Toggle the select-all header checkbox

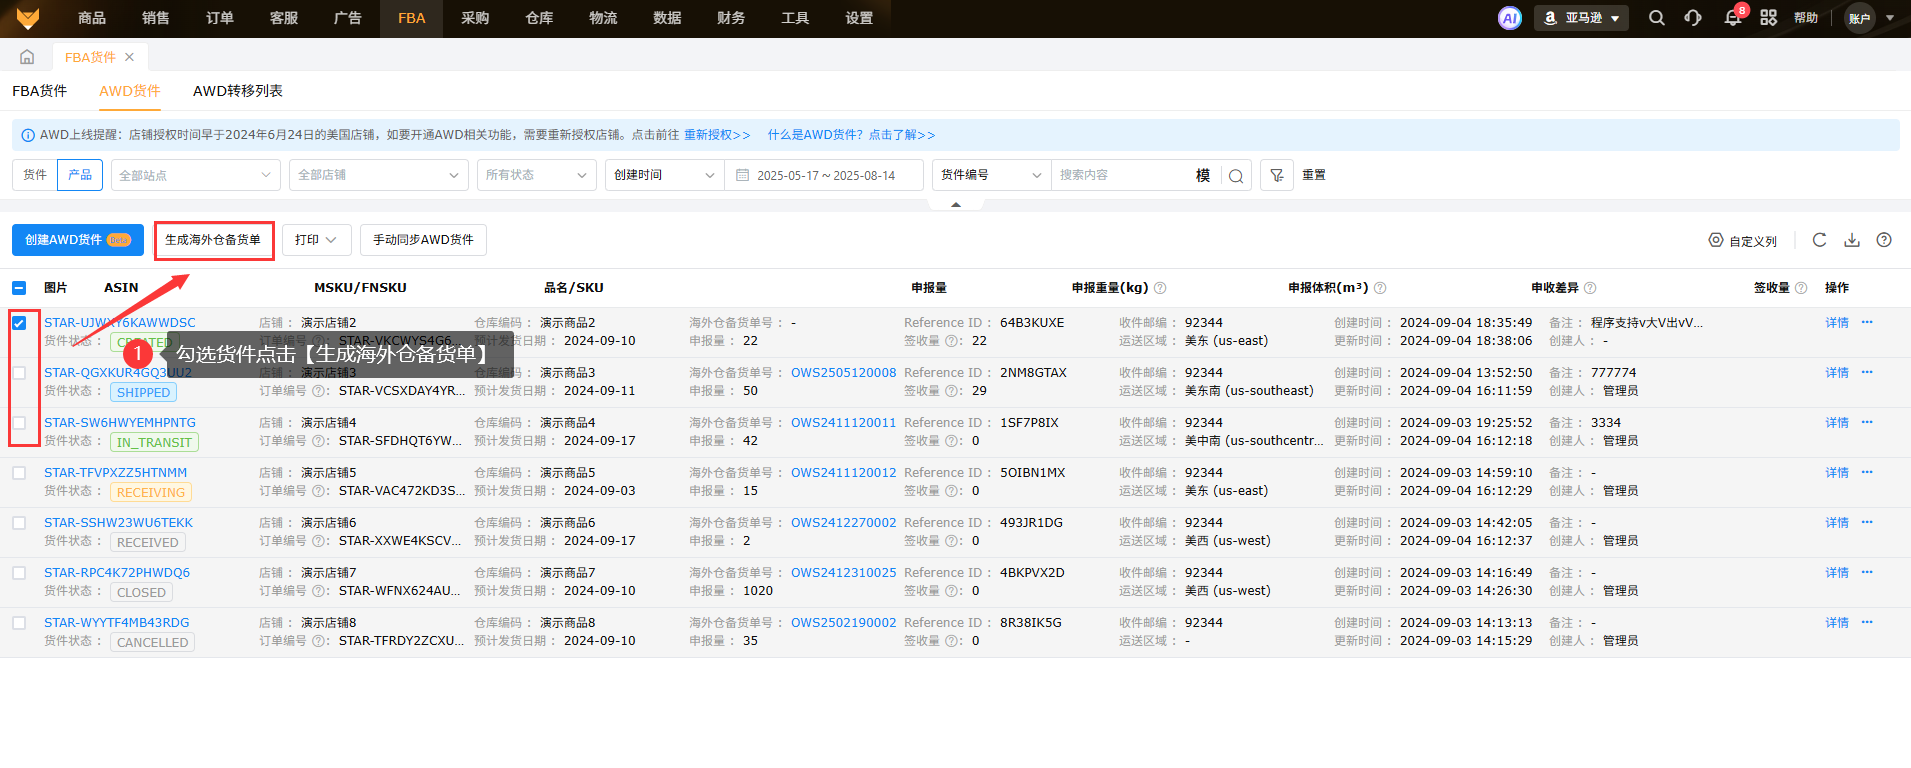(x=19, y=288)
